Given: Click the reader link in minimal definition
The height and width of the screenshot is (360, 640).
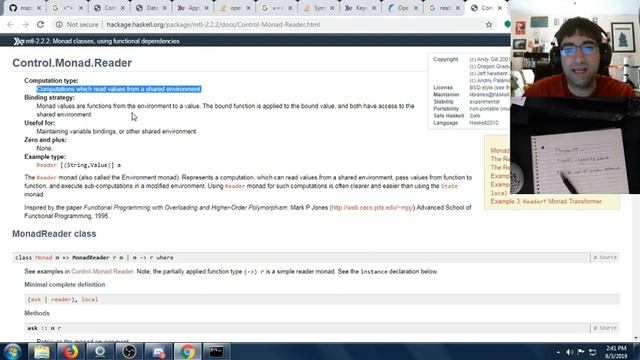Looking at the screenshot, I should point(61,300).
